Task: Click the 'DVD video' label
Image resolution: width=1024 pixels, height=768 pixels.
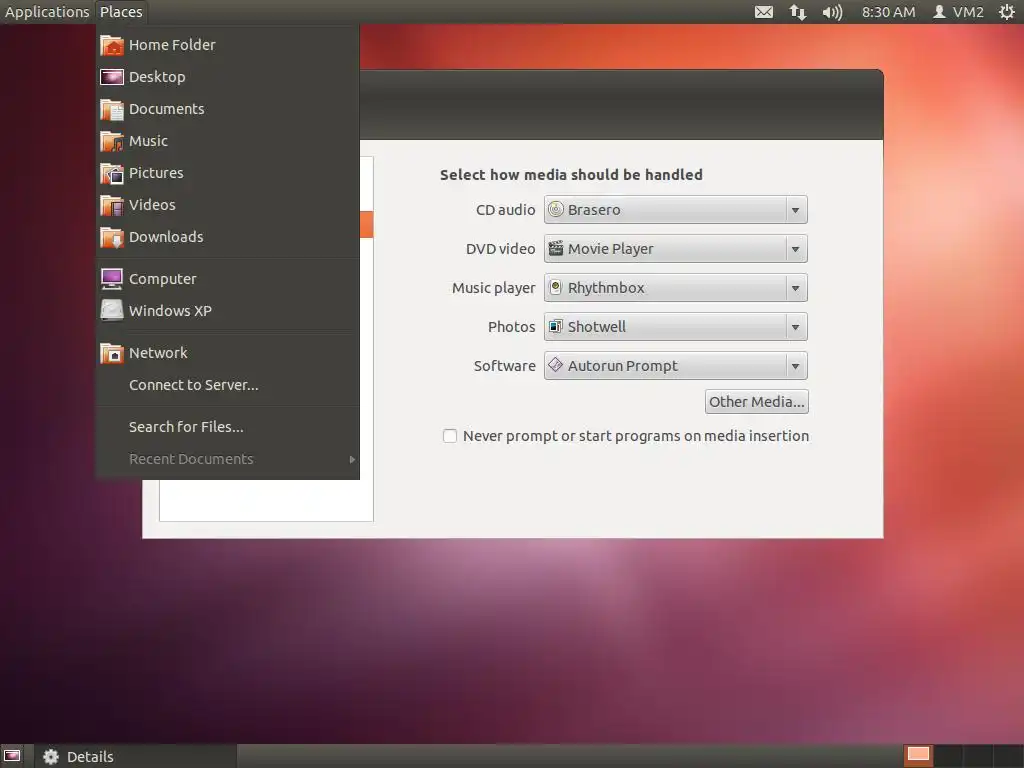Action: coord(500,249)
